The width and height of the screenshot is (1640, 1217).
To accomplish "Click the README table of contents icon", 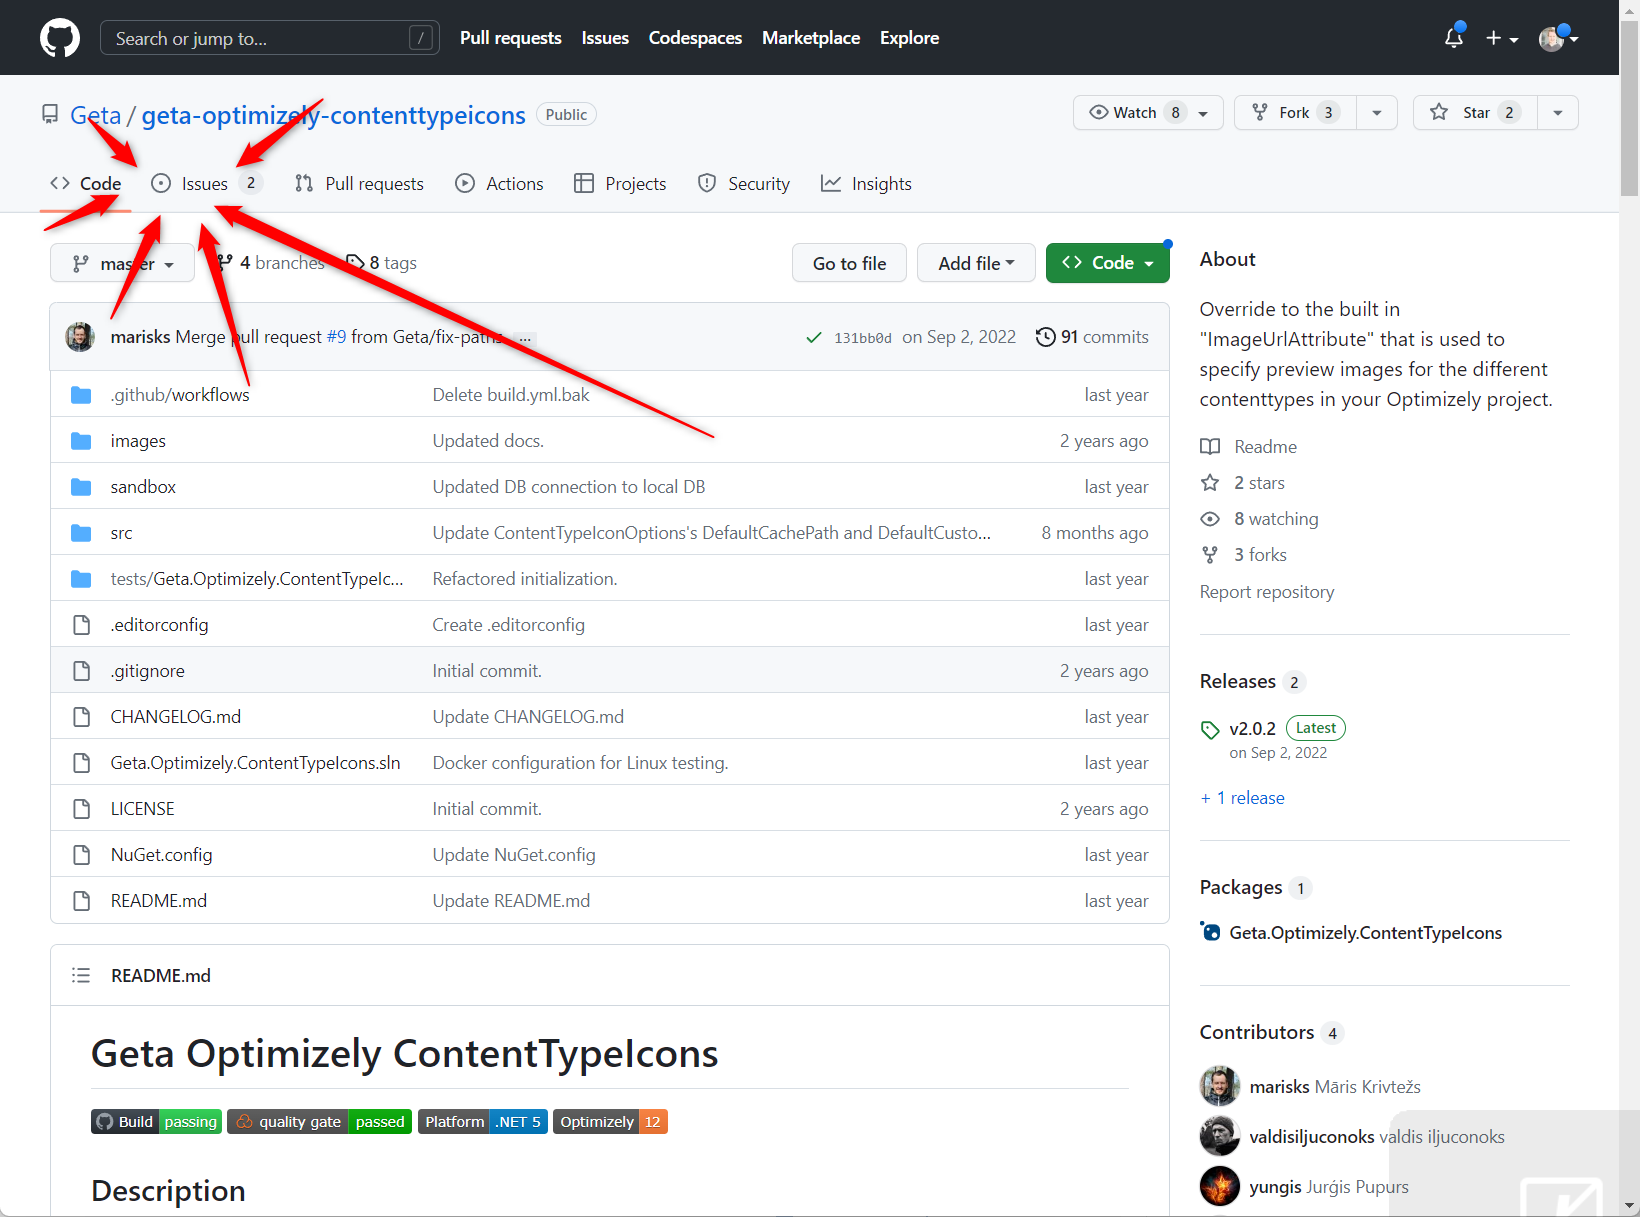I will tap(81, 975).
